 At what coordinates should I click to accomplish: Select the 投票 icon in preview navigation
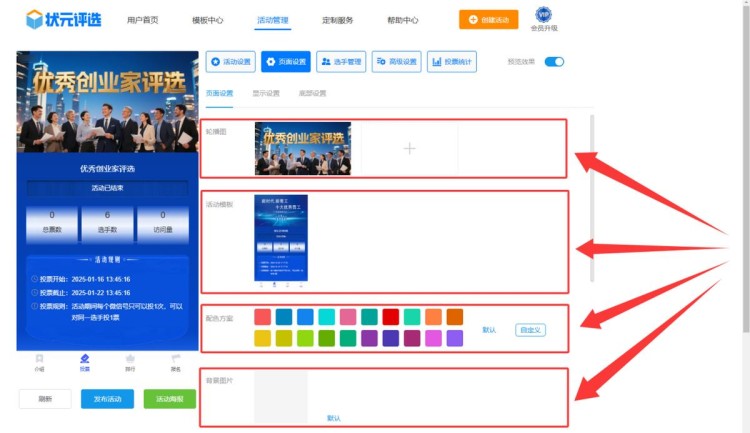(x=85, y=361)
